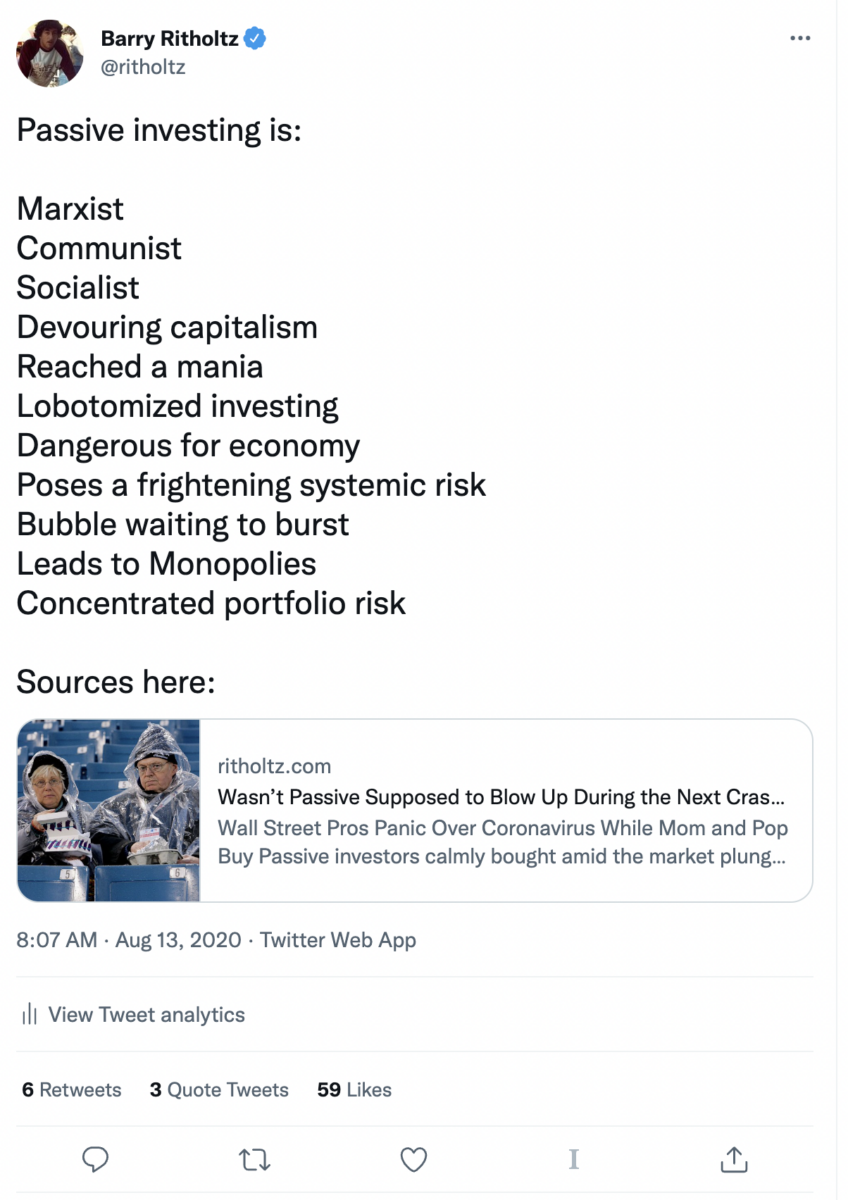Show the 59 Likes list
This screenshot has height=1200, width=848.
(354, 1090)
